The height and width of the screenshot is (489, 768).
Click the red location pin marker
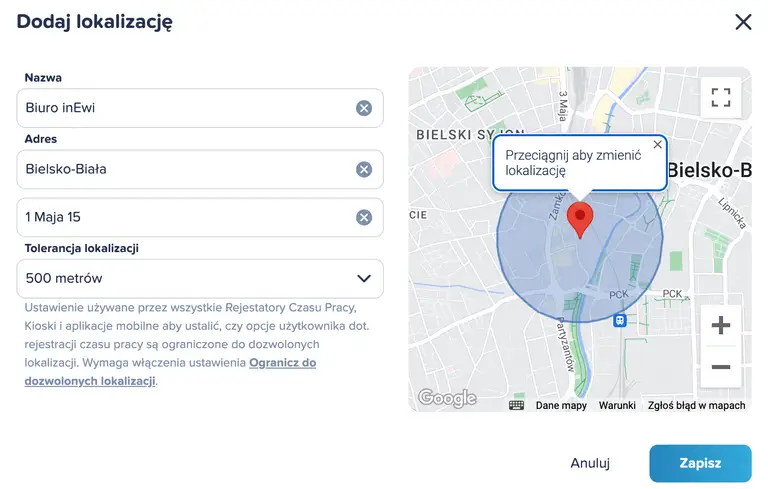pos(580,218)
